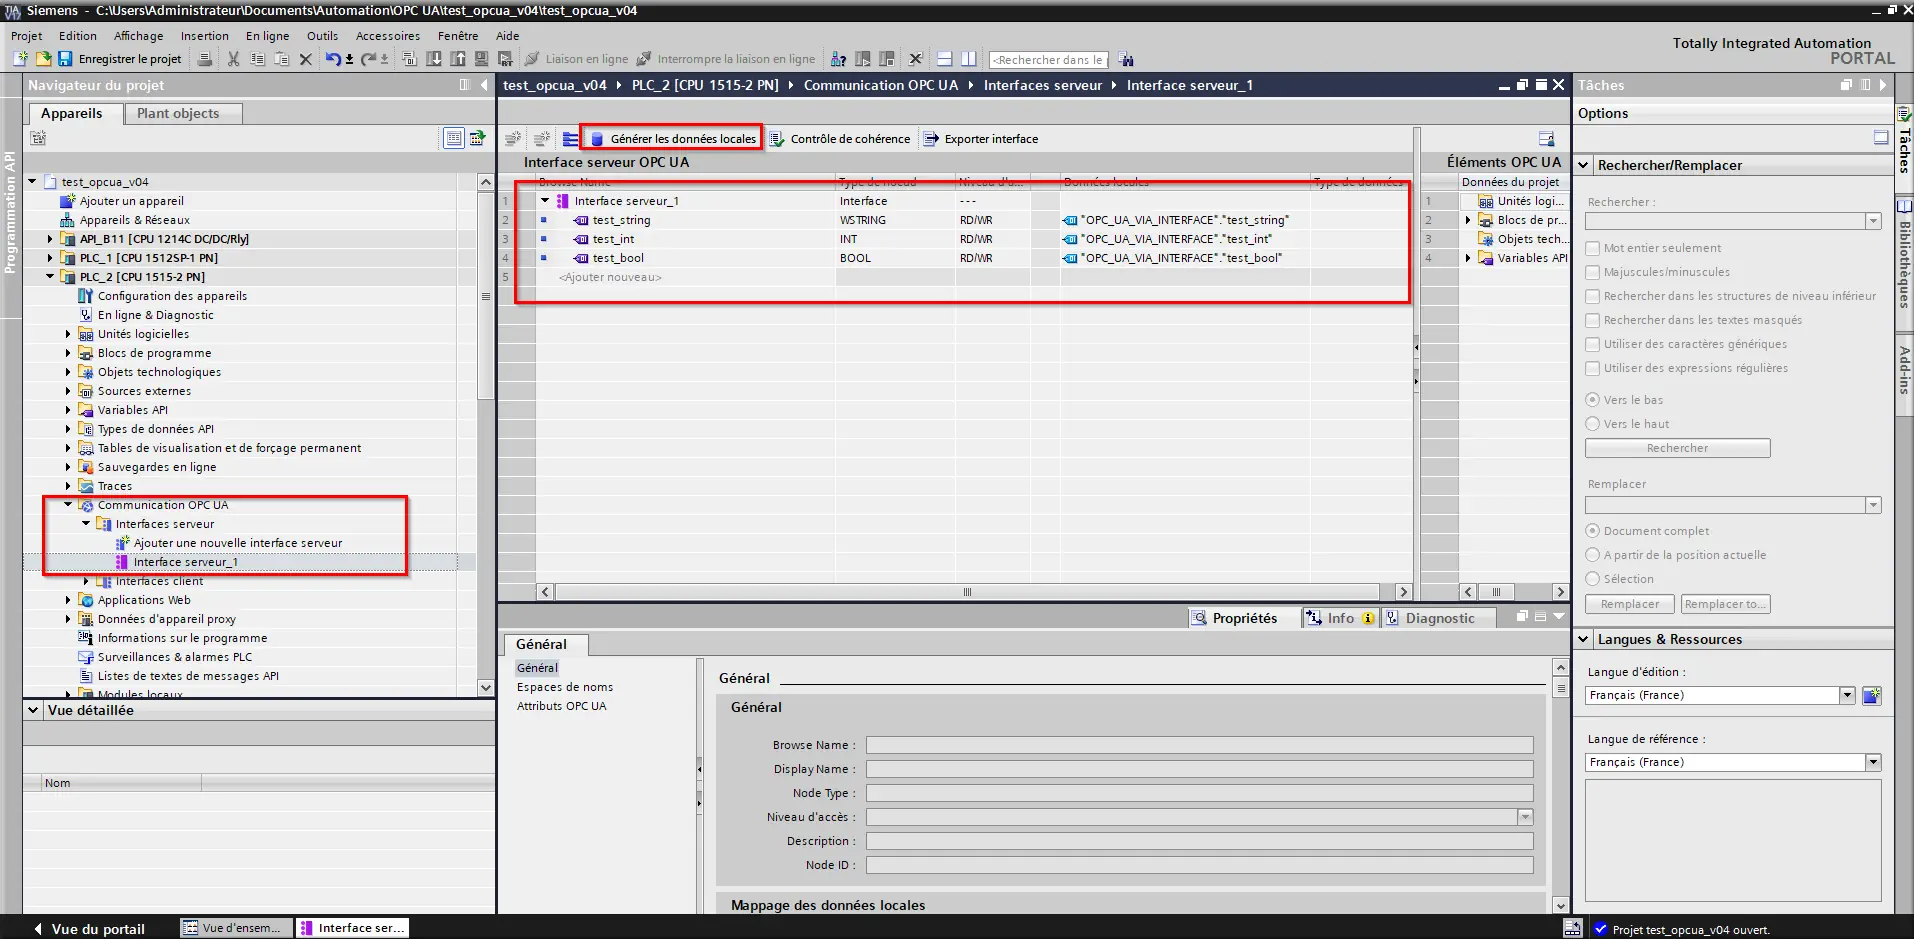This screenshot has height=939, width=1914.
Task: Check 'Rechercher dans les structures de niveau inférieur'
Action: tap(1593, 296)
